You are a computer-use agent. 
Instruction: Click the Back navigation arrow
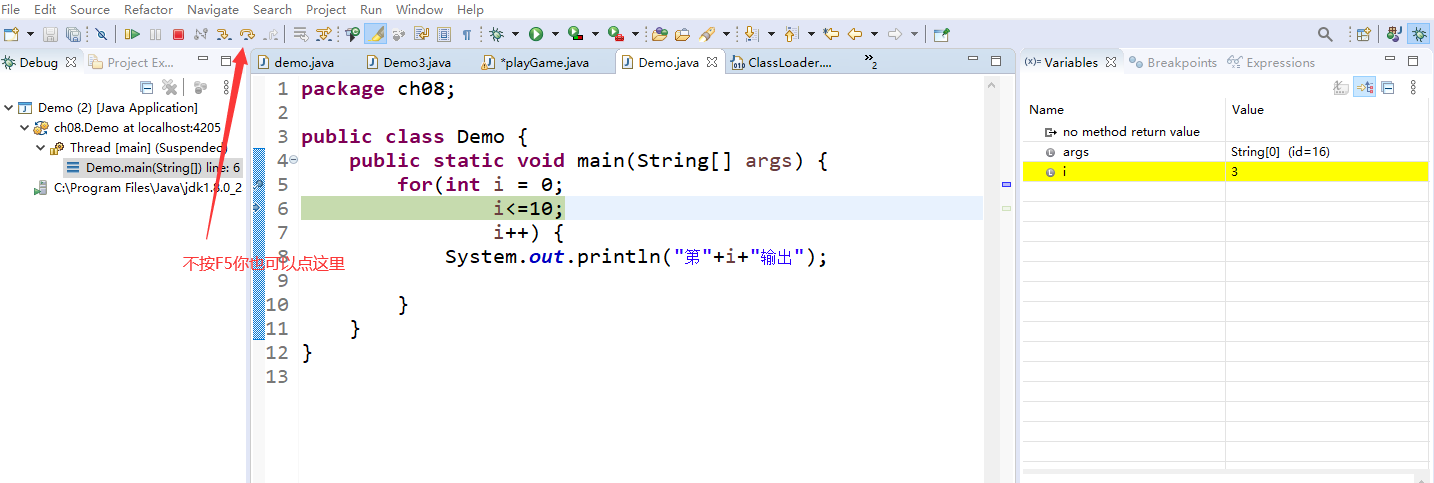[855, 34]
